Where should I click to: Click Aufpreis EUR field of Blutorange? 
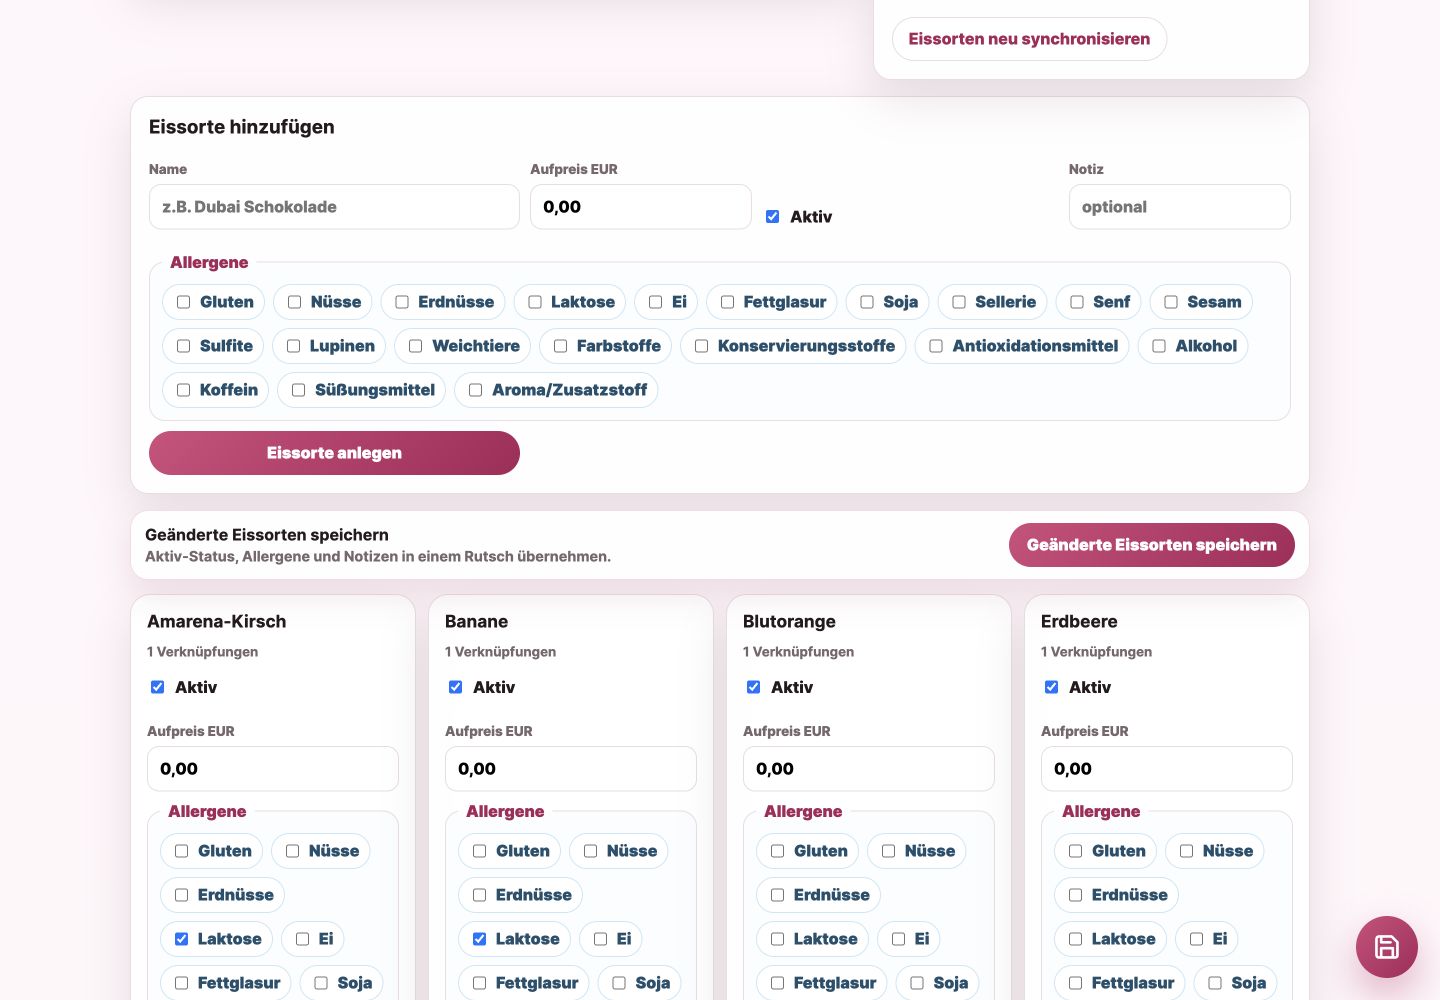tap(869, 769)
